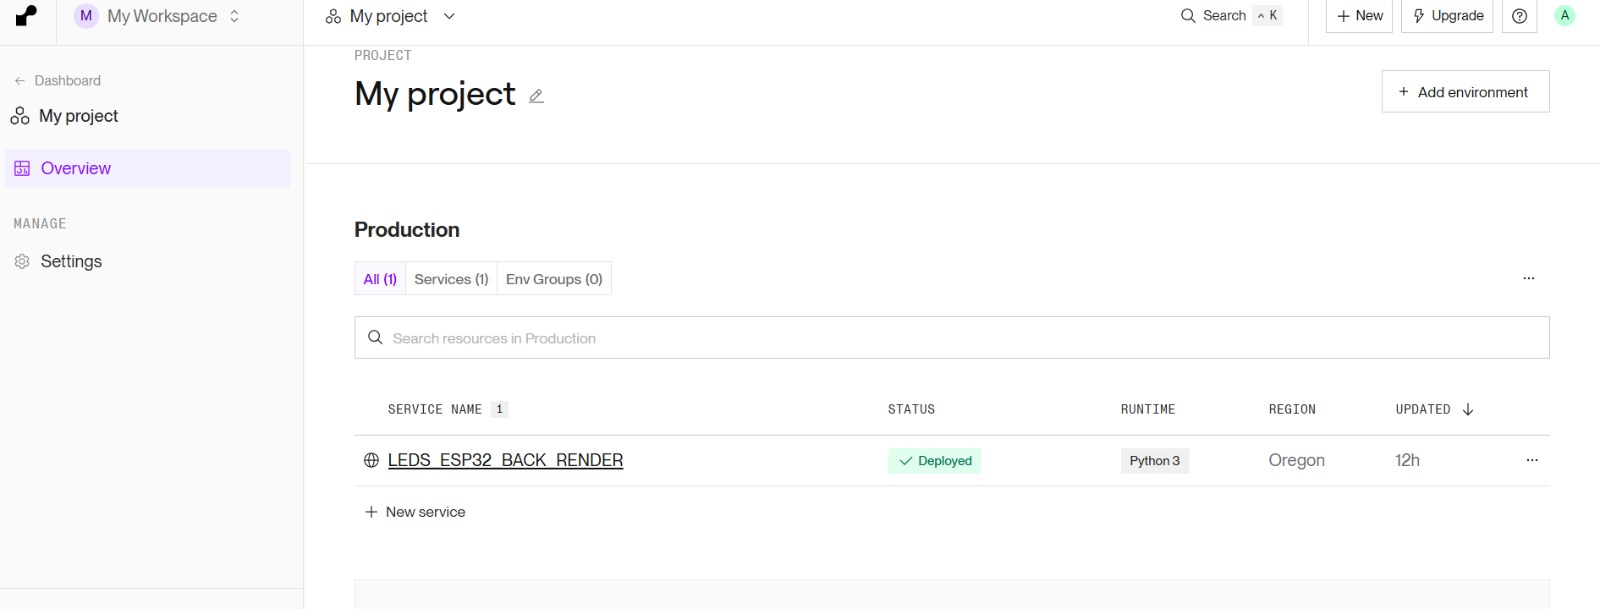This screenshot has height=609, width=1600.
Task: Open the New dropdown button
Action: pos(1359,16)
